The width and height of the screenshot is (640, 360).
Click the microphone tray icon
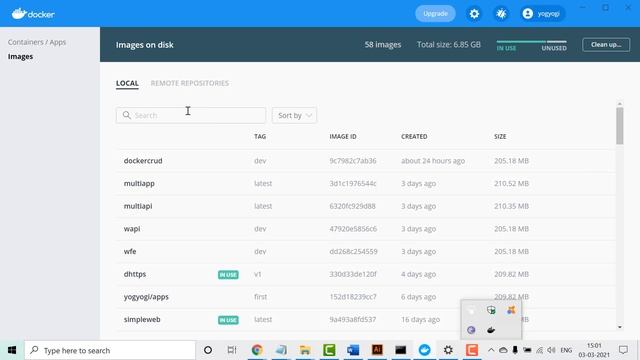(x=515, y=350)
